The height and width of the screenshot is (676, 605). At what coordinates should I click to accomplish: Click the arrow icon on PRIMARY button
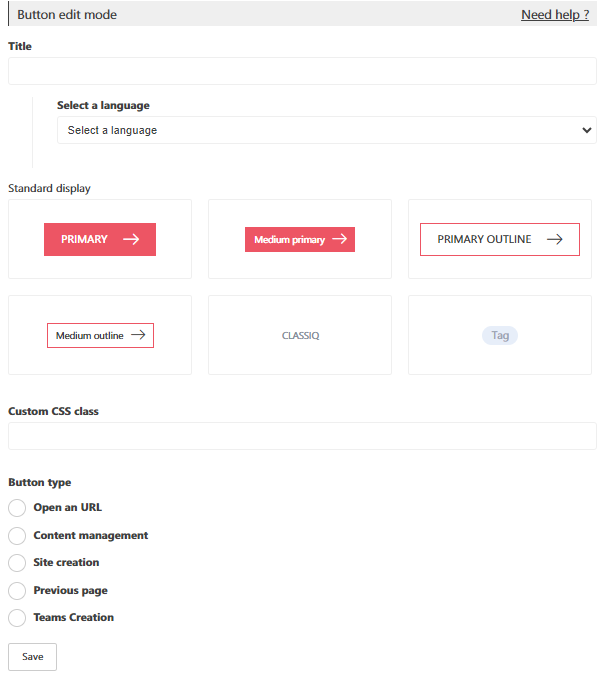tap(131, 239)
